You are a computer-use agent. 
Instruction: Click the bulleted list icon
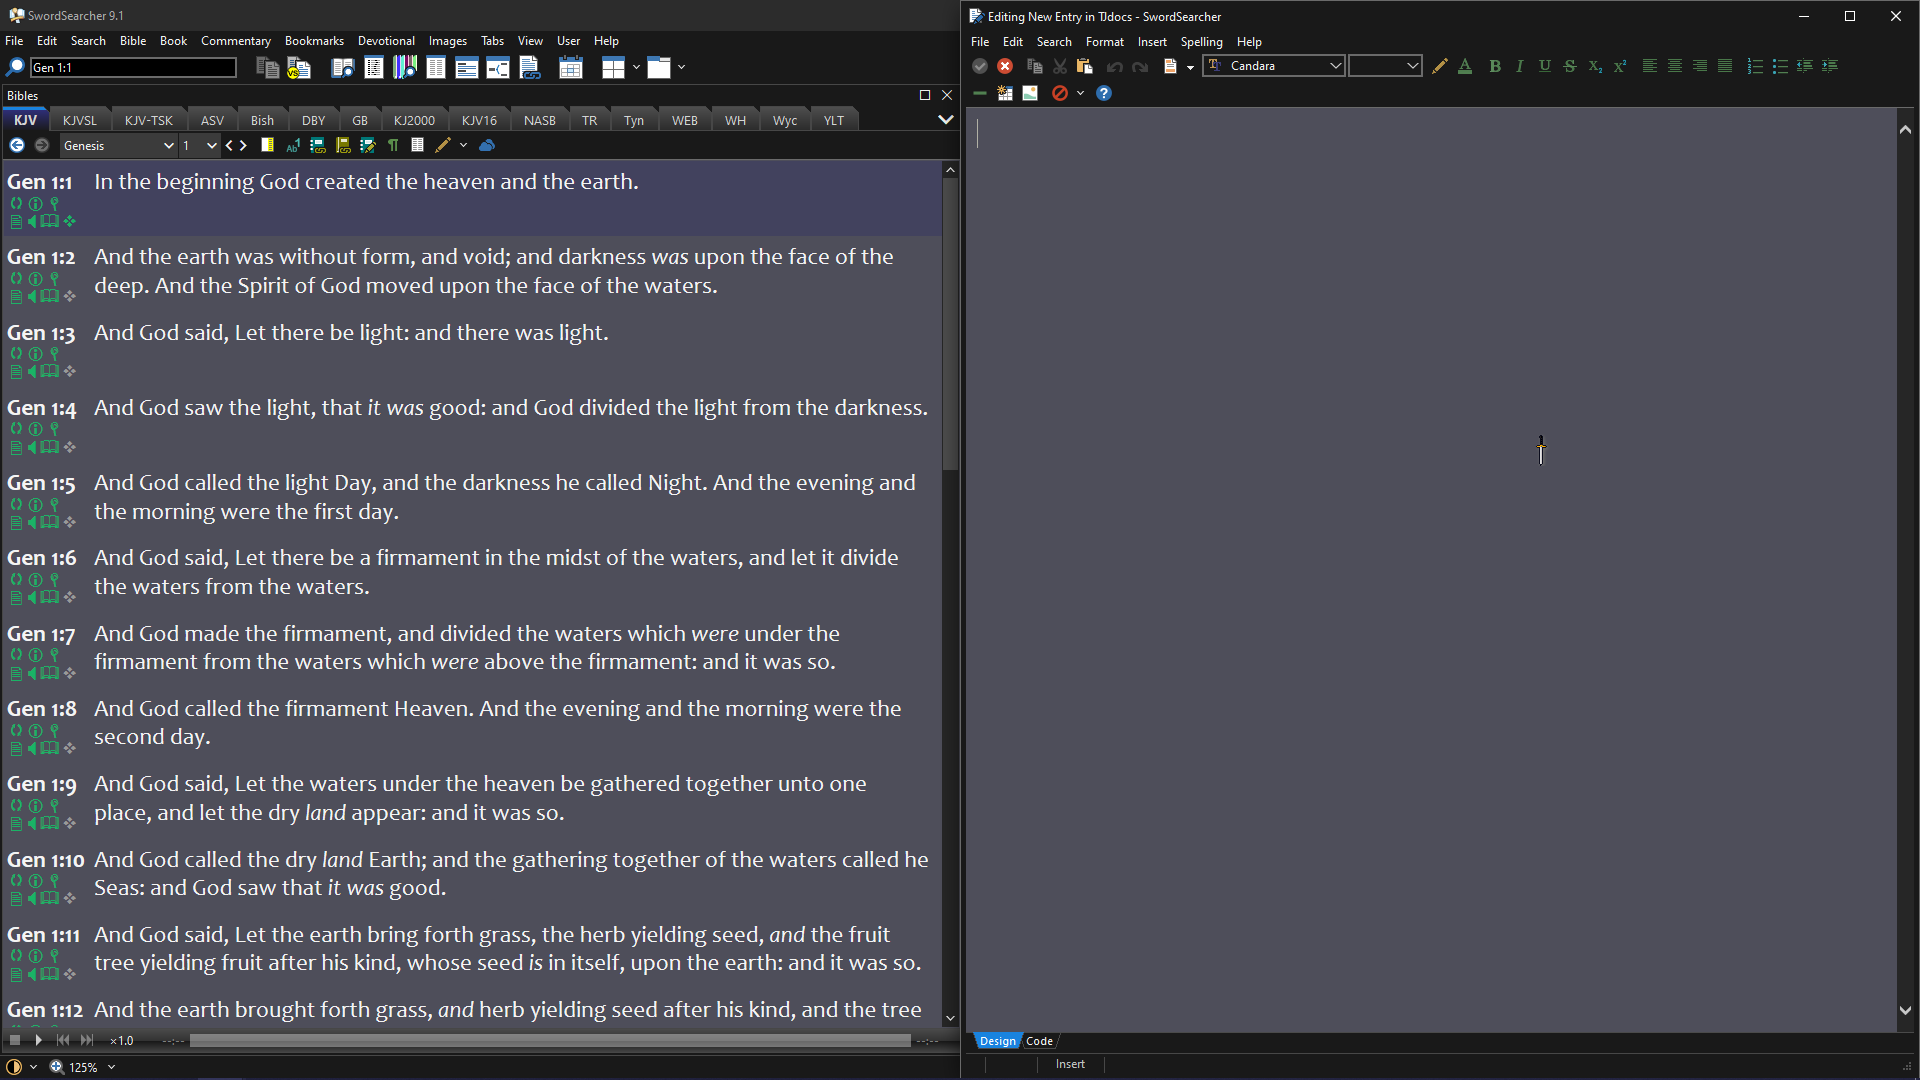[x=1780, y=66]
